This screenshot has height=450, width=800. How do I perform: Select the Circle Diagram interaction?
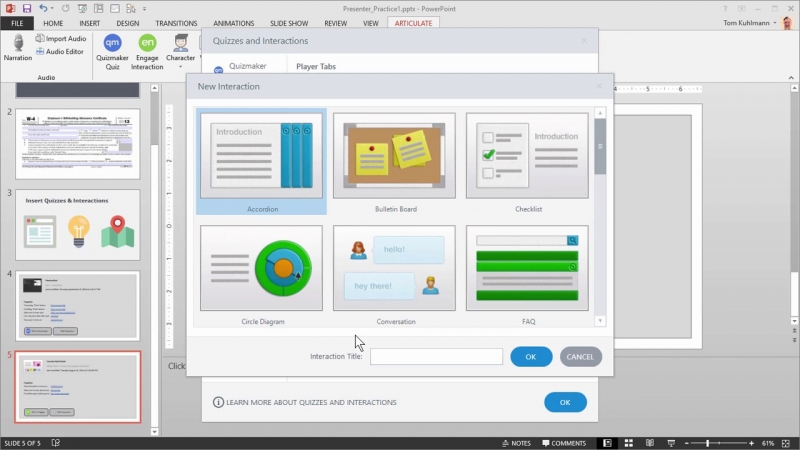(261, 274)
